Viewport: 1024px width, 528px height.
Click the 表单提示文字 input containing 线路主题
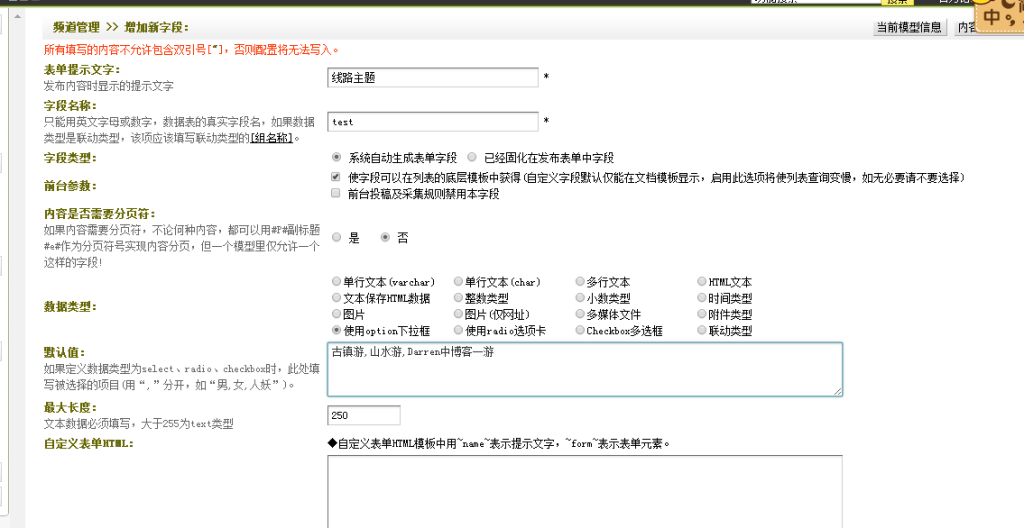[x=432, y=77]
